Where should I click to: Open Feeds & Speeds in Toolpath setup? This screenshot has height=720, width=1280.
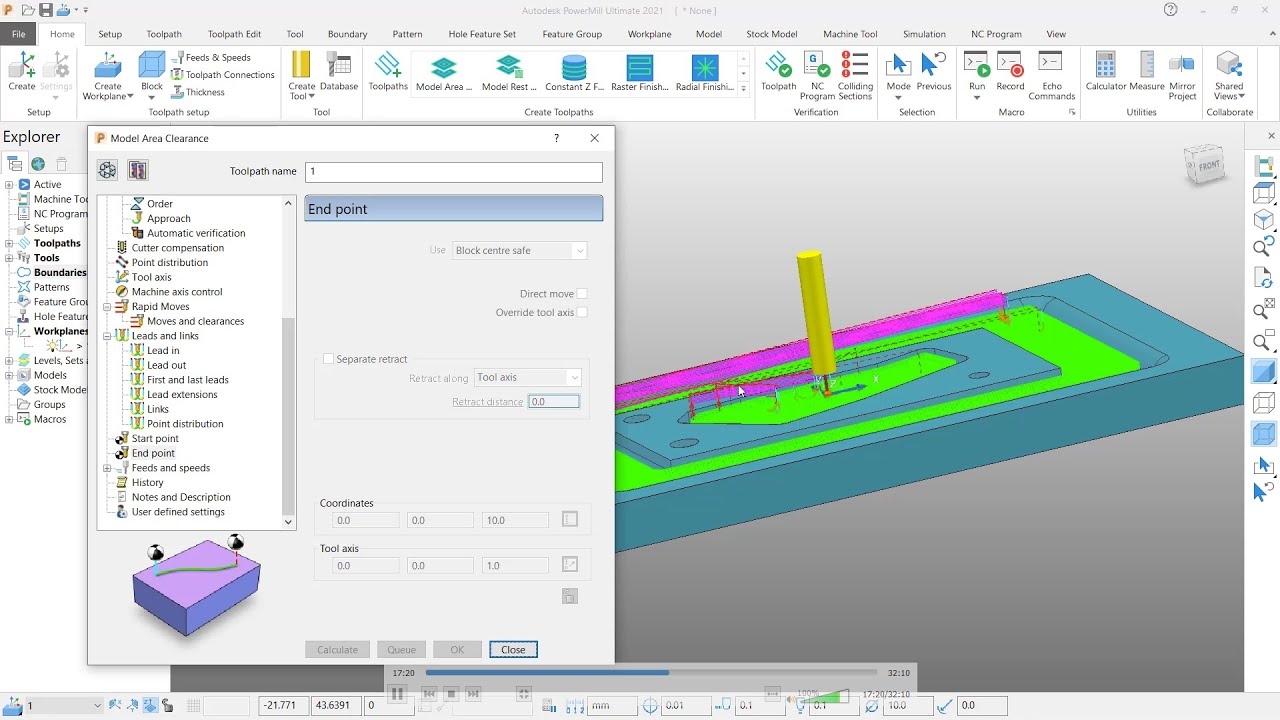(211, 58)
